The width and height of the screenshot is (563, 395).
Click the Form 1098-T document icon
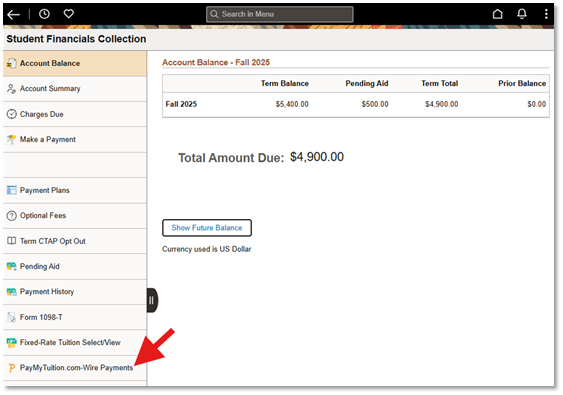11,317
